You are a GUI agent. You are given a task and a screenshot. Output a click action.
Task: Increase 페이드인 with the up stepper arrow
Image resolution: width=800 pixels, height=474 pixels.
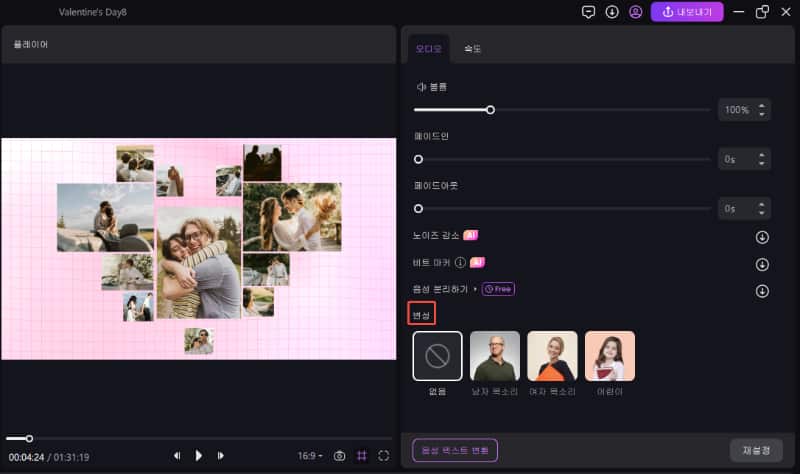[762, 155]
